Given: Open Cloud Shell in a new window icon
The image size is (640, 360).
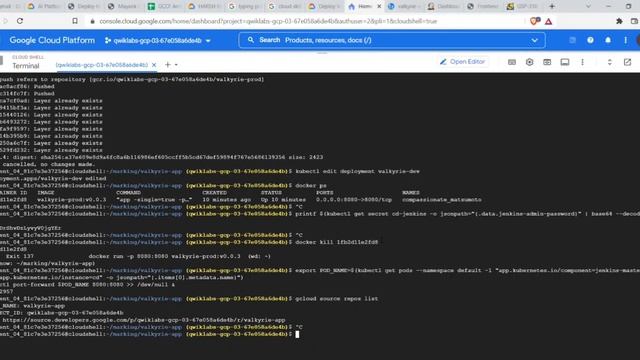Looking at the screenshot, I should (627, 62).
